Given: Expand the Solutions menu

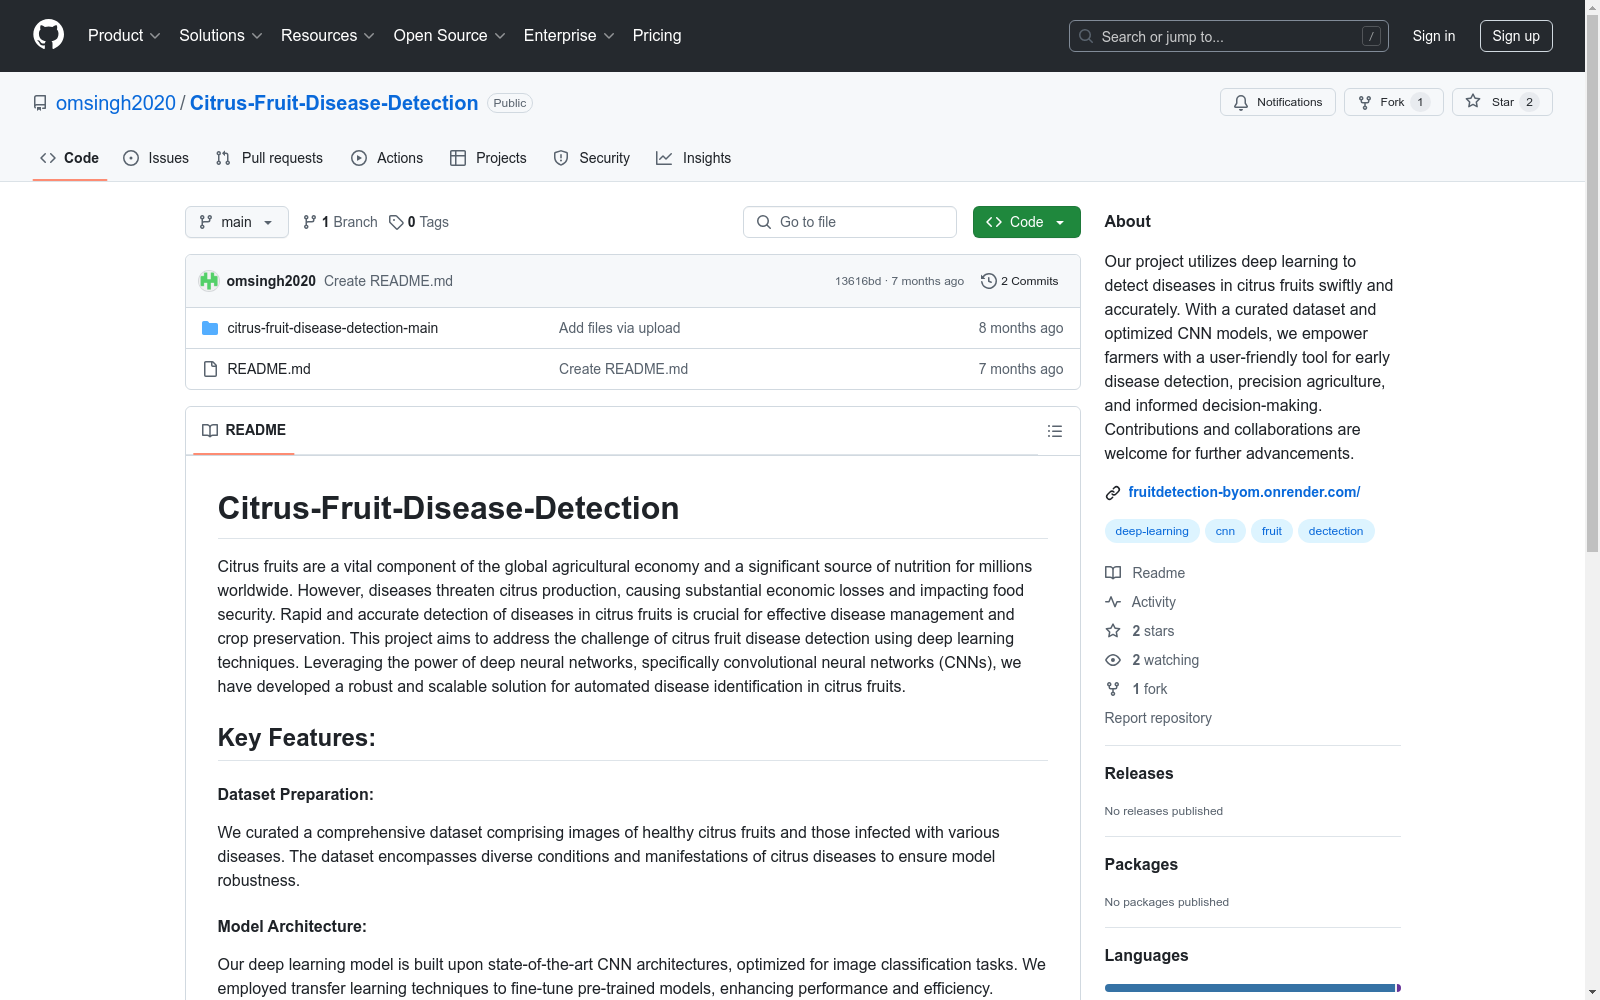Looking at the screenshot, I should (220, 35).
